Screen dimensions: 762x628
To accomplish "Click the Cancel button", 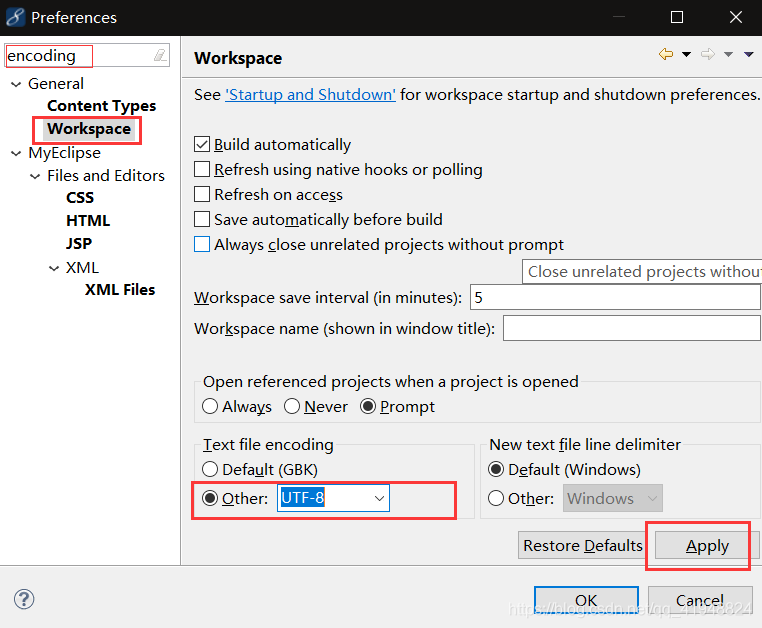I will point(700,600).
